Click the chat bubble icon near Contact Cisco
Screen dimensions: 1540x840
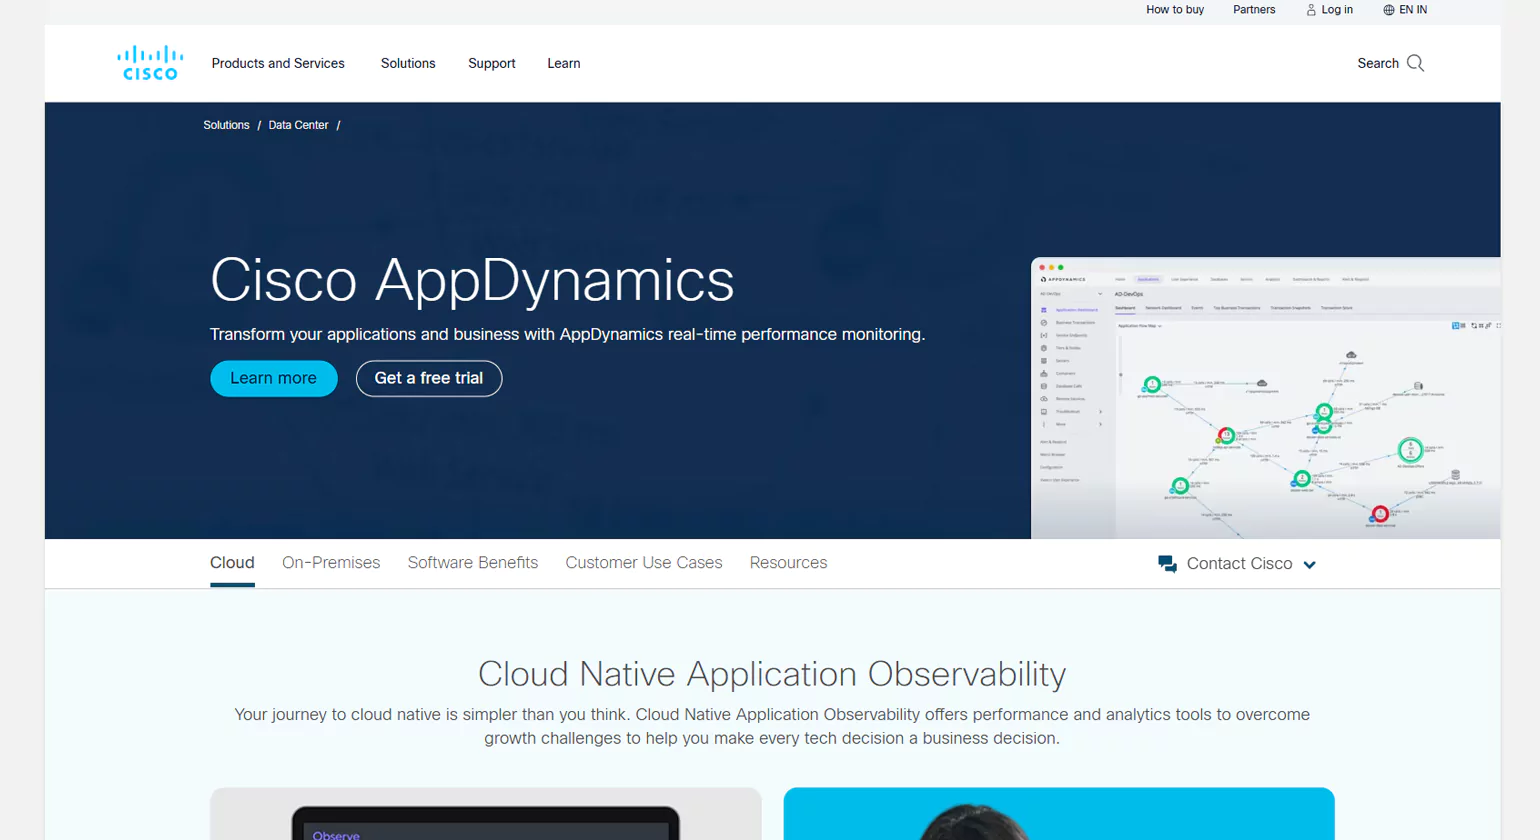(x=1166, y=563)
